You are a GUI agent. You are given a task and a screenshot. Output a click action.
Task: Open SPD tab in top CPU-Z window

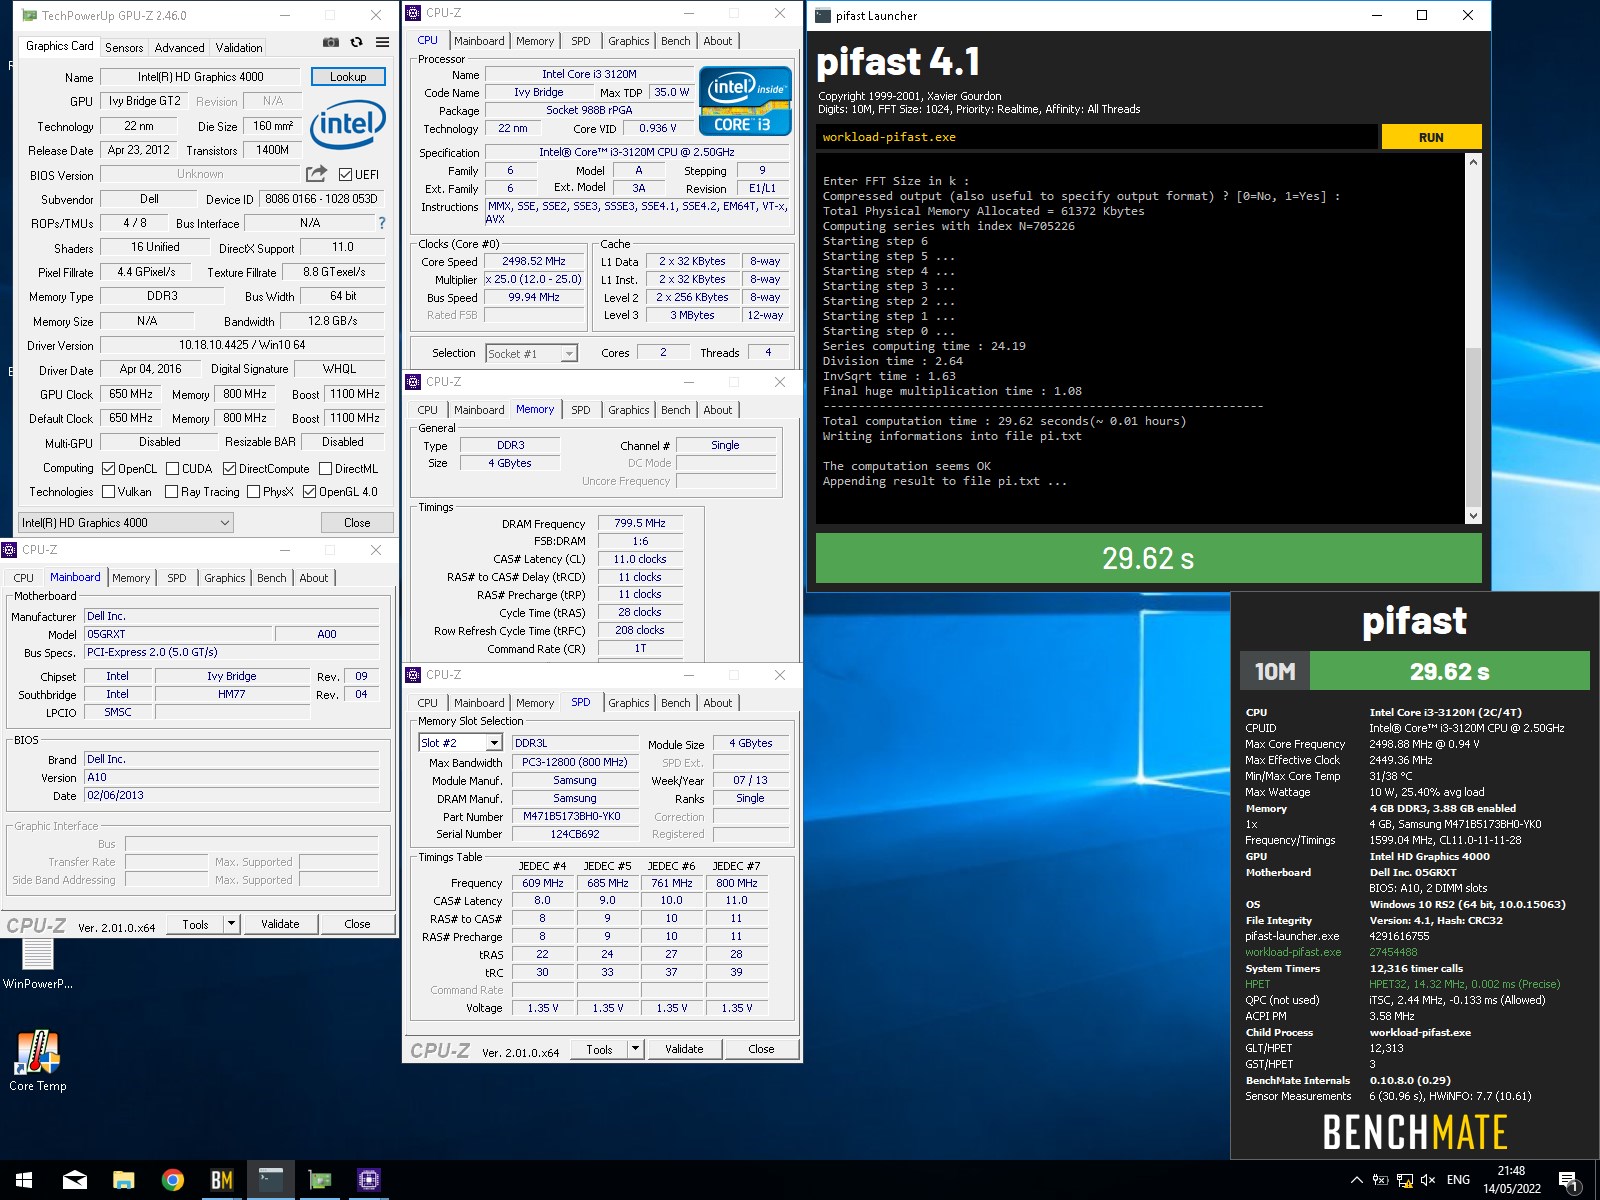coord(581,41)
